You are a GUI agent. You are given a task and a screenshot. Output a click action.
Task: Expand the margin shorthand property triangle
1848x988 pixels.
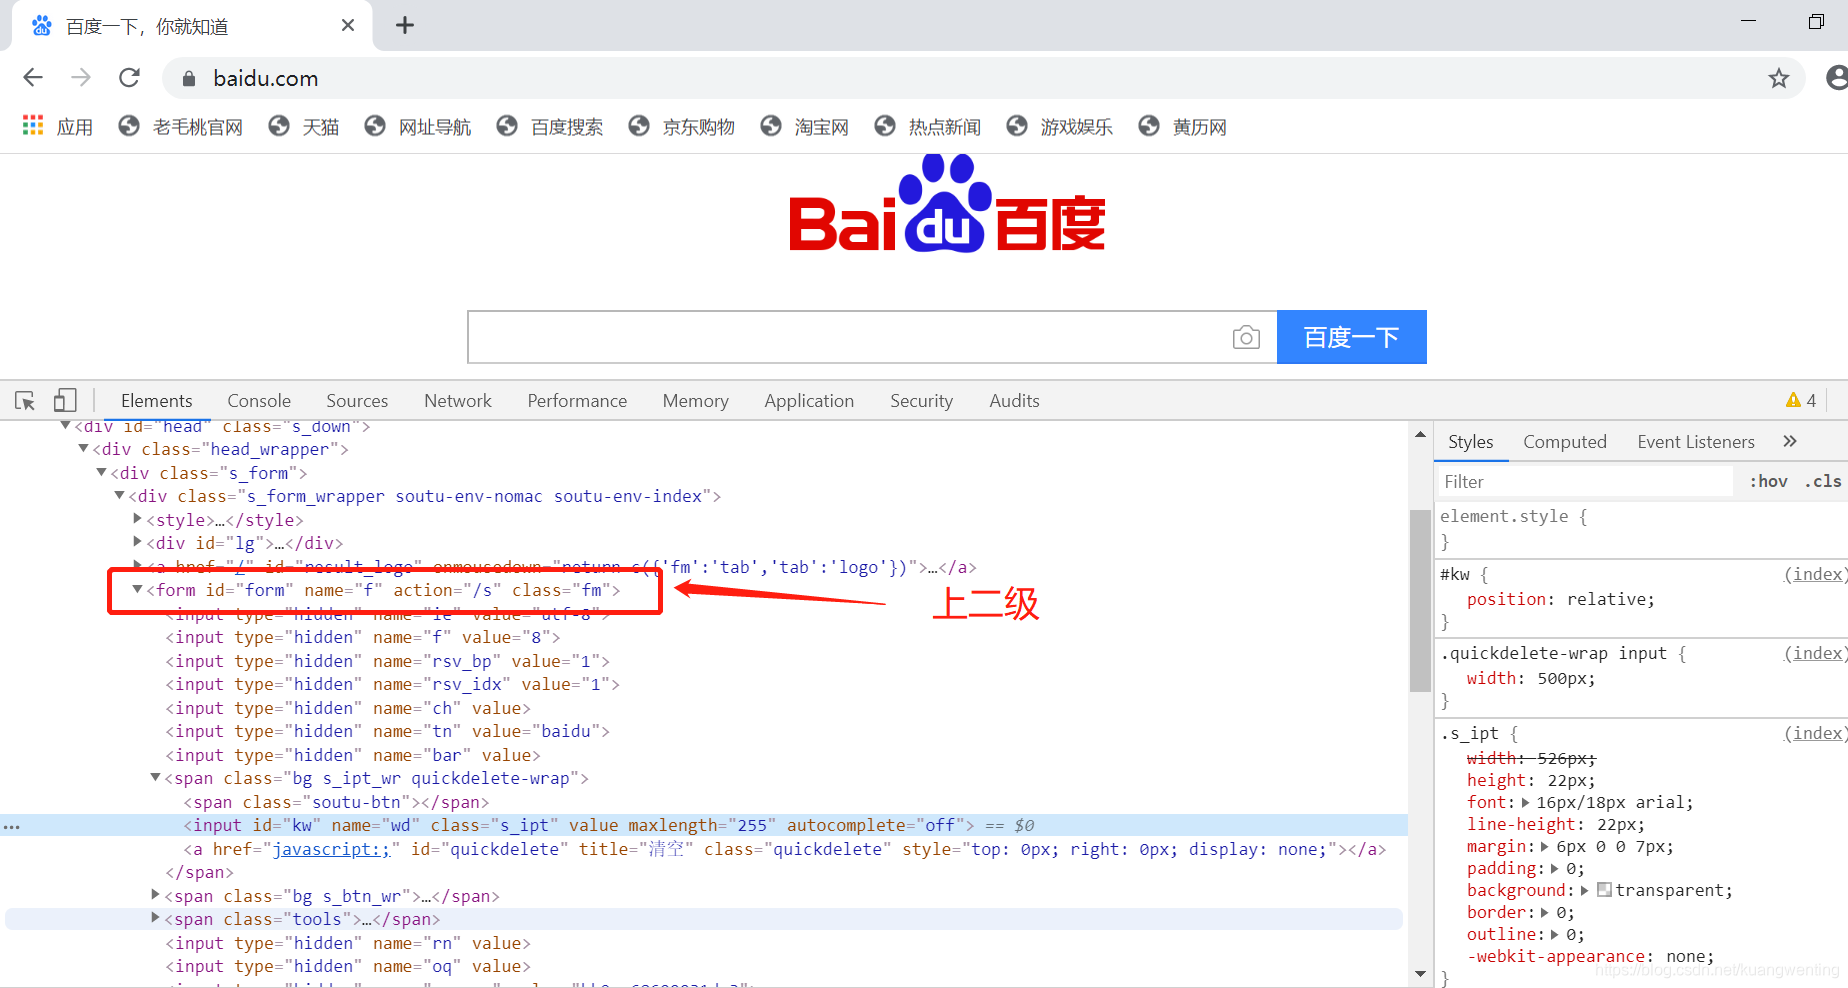click(1545, 846)
